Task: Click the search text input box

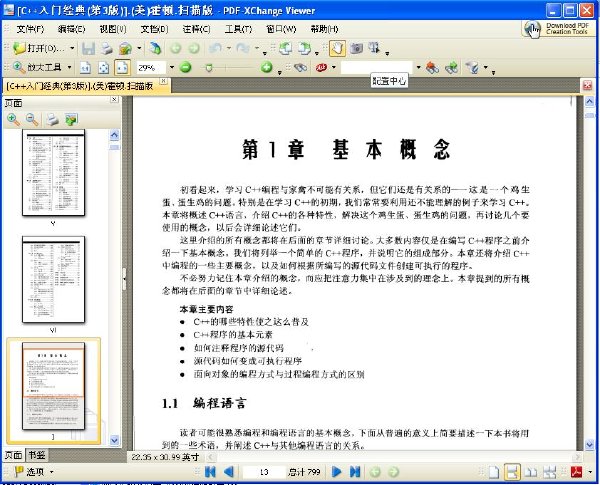Action: tap(377, 67)
